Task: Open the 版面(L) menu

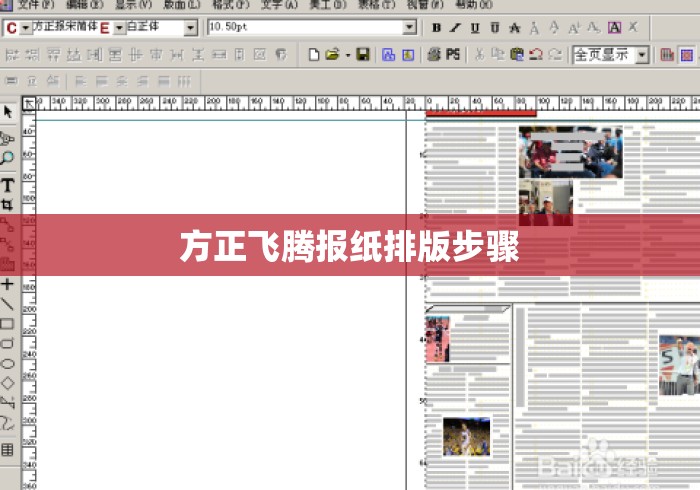Action: (182, 5)
